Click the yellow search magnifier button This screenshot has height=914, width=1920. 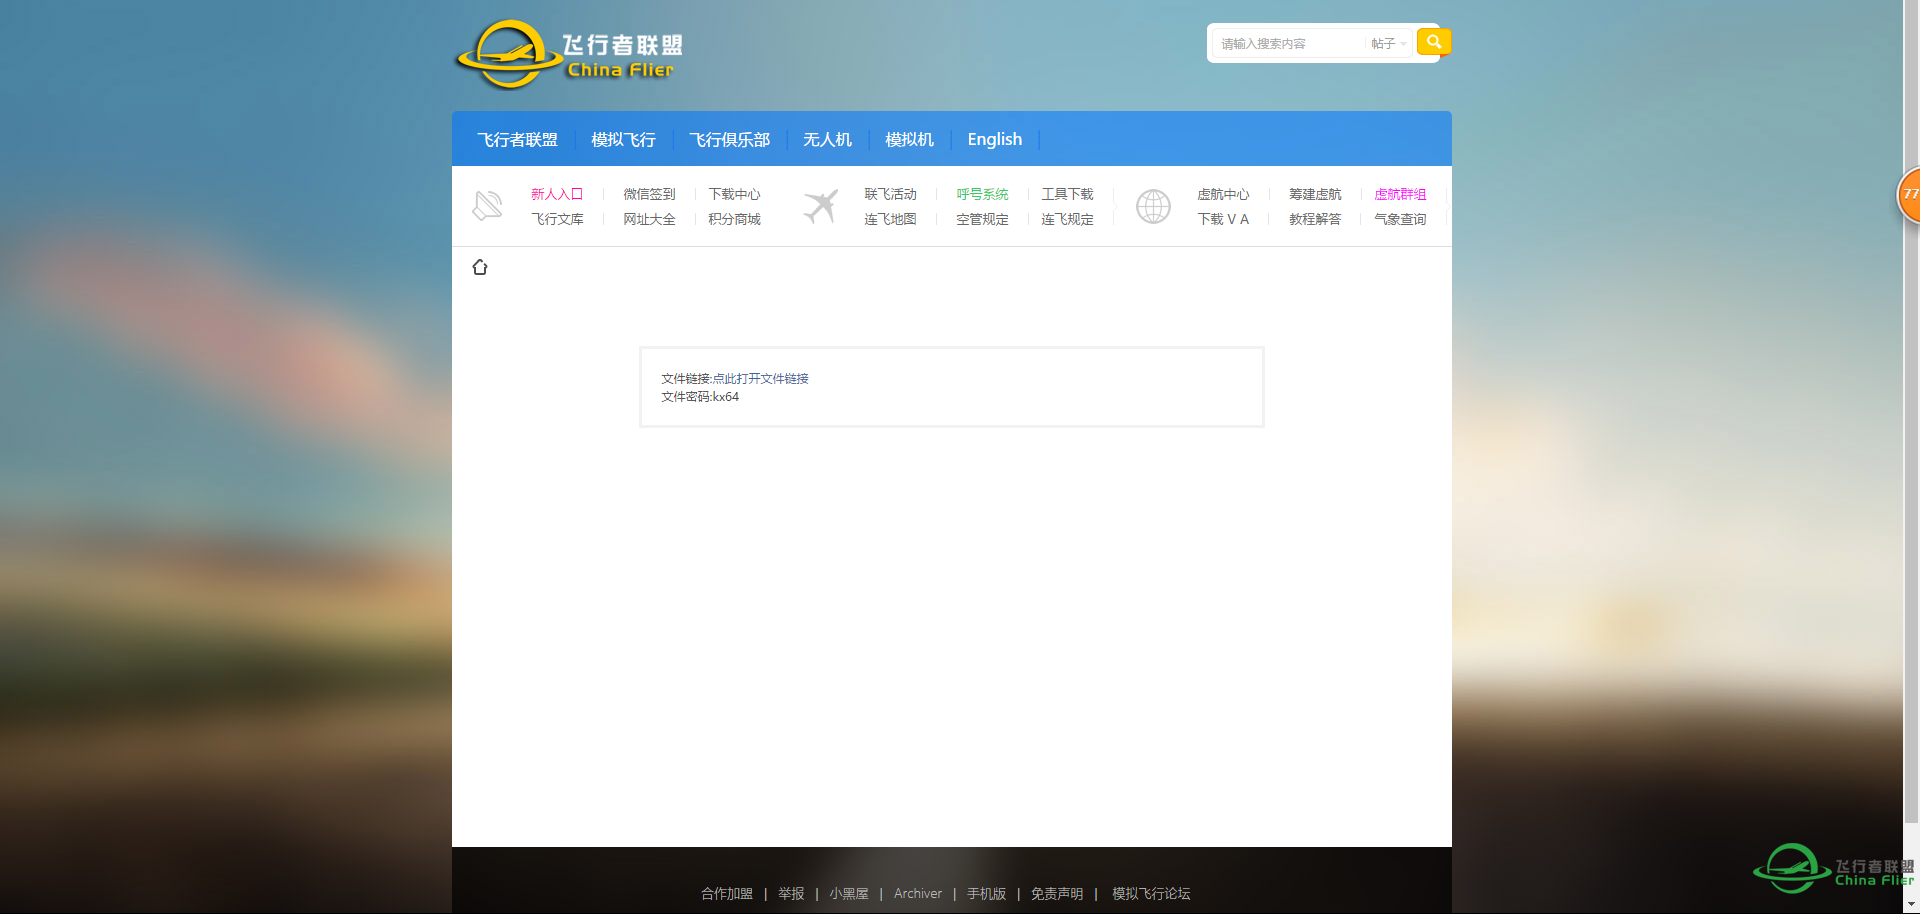pos(1433,42)
